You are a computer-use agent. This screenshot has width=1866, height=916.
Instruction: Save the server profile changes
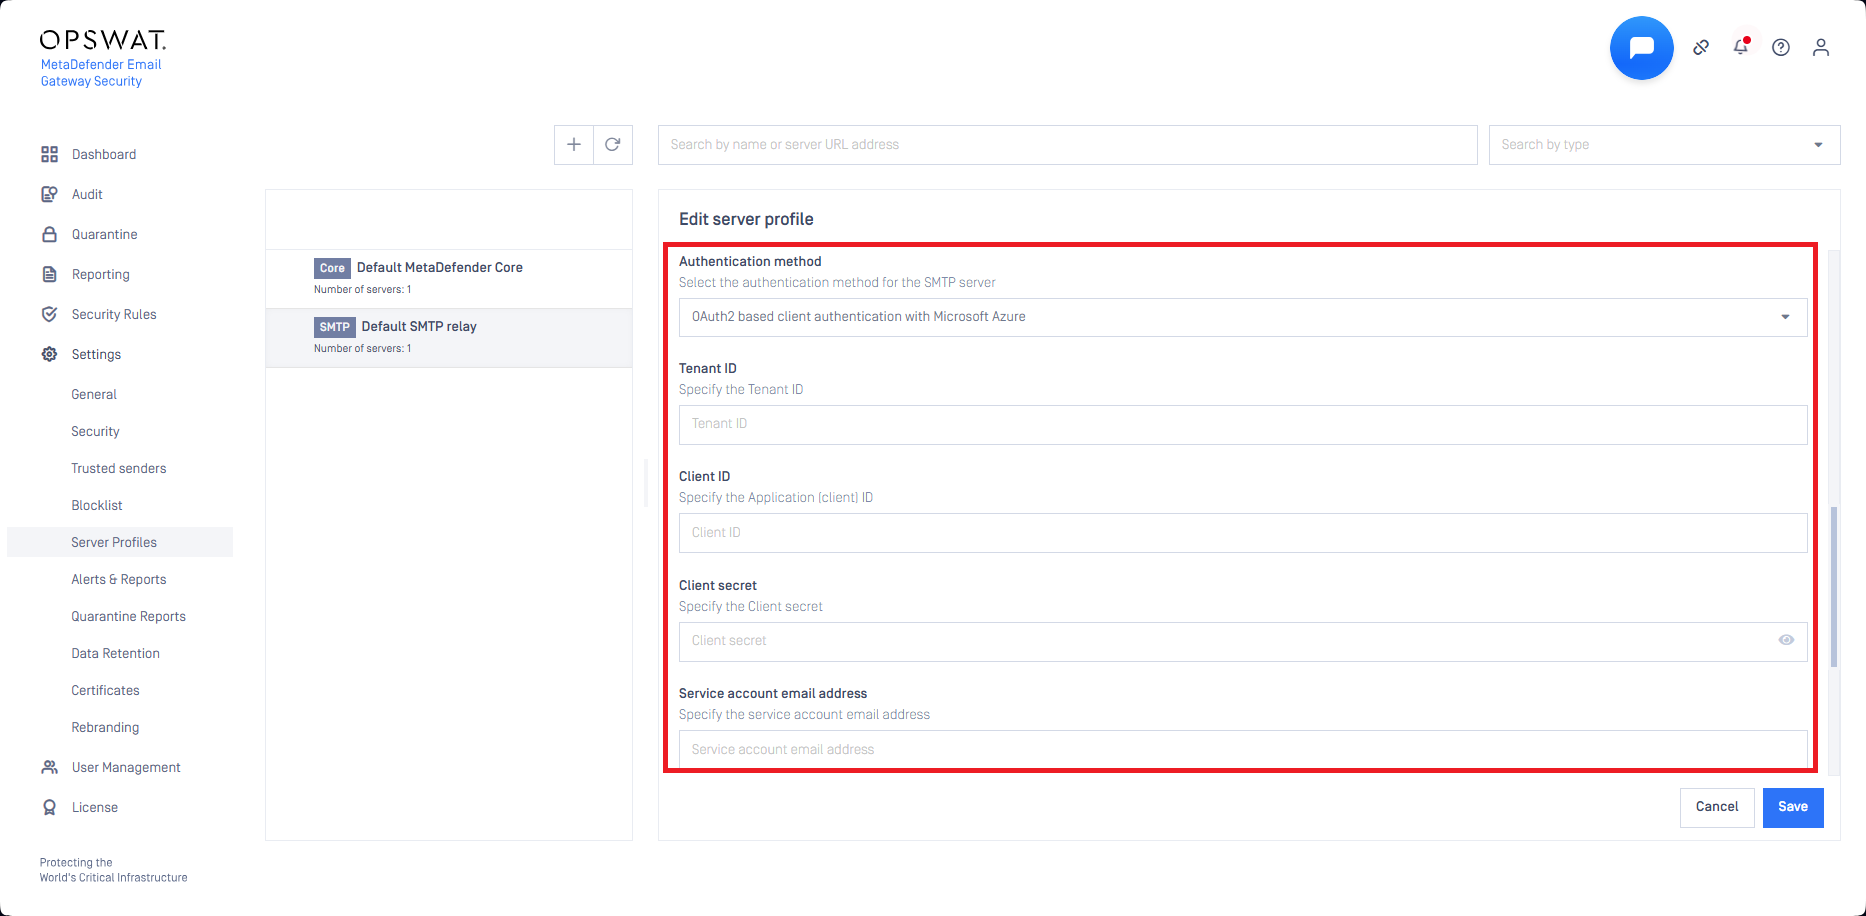click(1792, 807)
